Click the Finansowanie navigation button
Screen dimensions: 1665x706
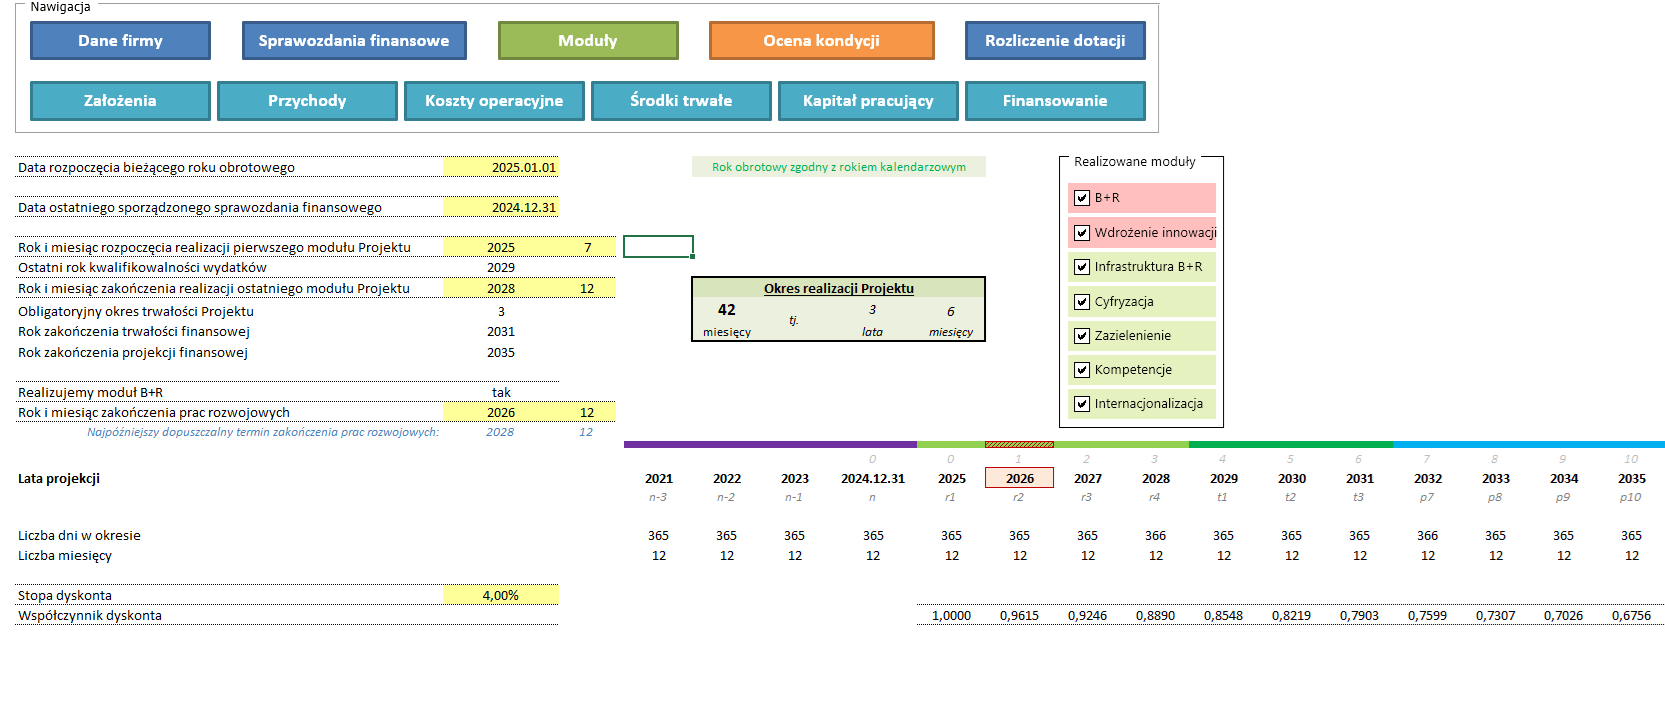[1055, 101]
